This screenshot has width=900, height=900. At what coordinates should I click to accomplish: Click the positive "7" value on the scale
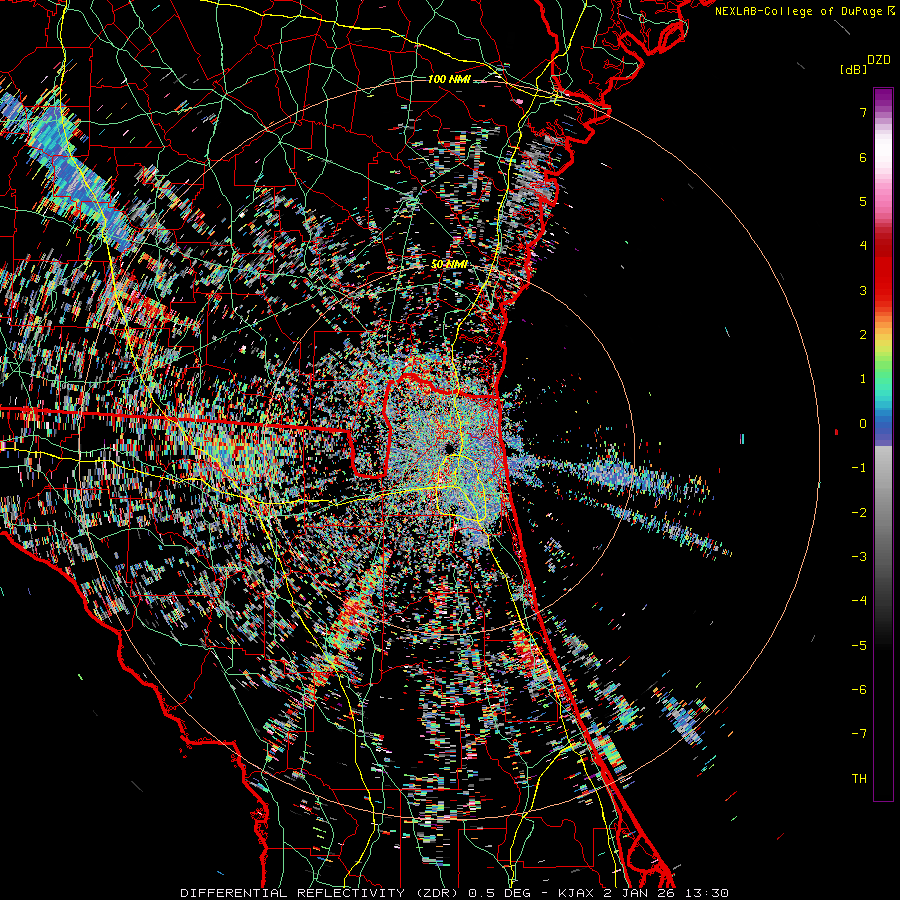coord(863,112)
